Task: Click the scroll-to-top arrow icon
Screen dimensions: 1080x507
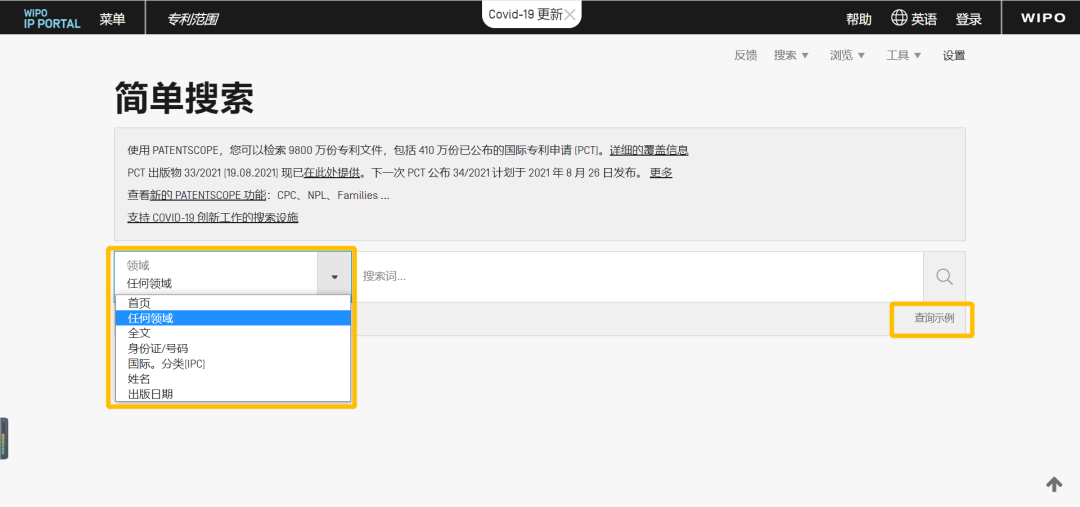Action: (1054, 484)
